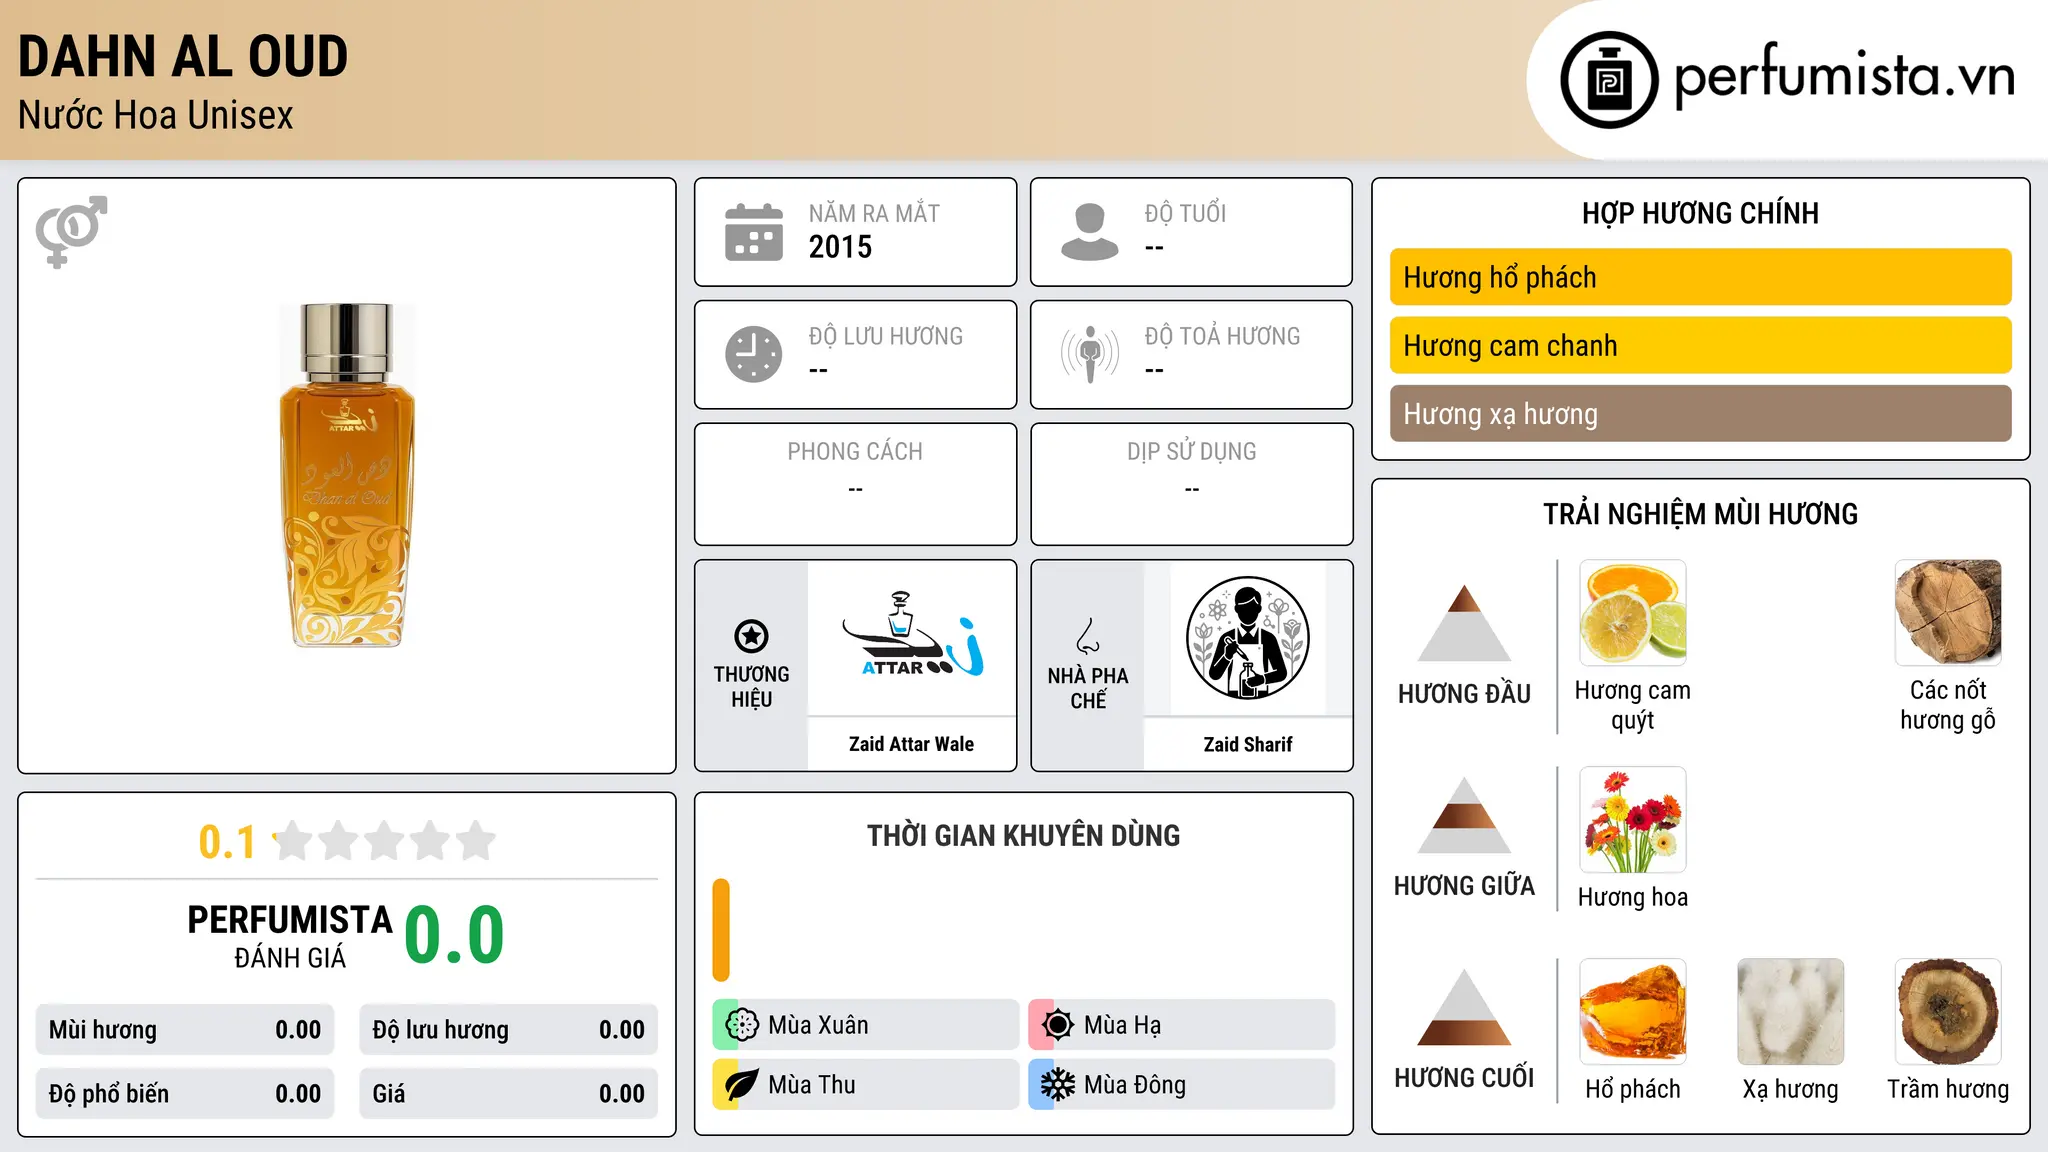Image resolution: width=2048 pixels, height=1152 pixels.
Task: Click the Các nốt hương gỗ label
Action: point(1948,705)
